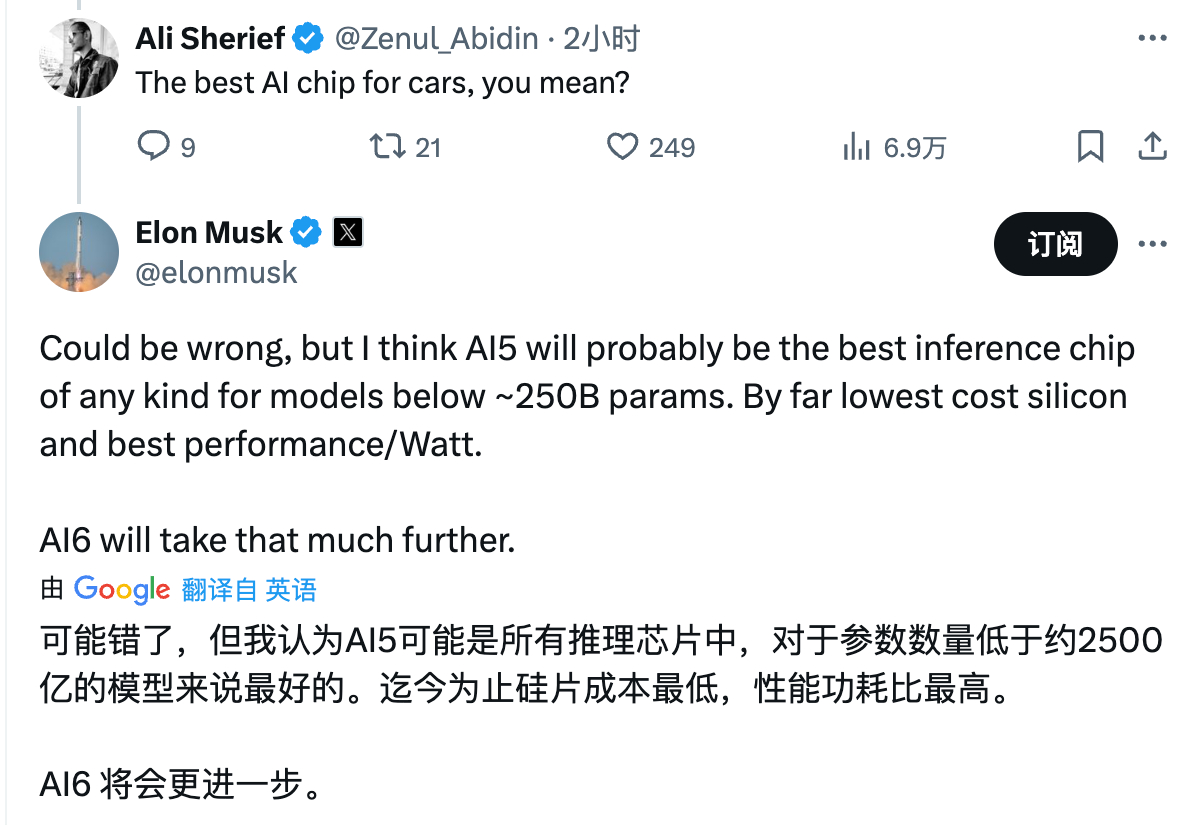Click the 翻译自 英语 translation link

click(x=249, y=590)
